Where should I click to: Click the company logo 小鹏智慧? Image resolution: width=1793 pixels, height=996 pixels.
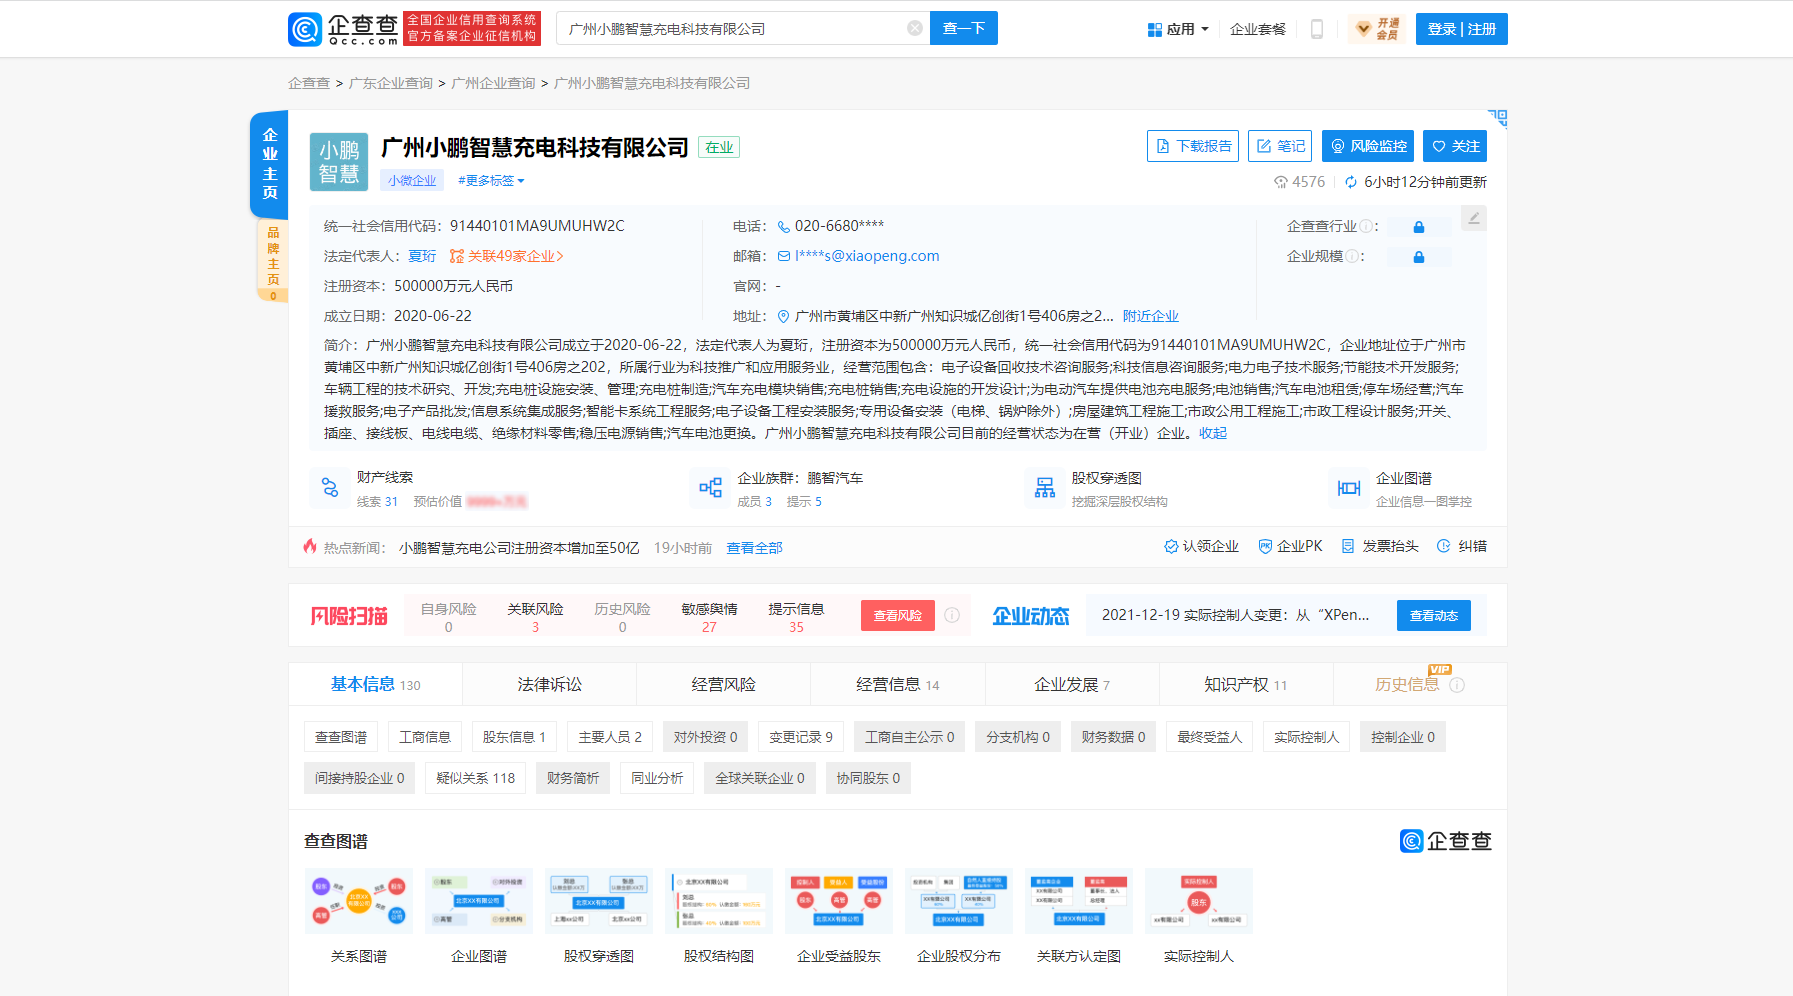tap(339, 161)
